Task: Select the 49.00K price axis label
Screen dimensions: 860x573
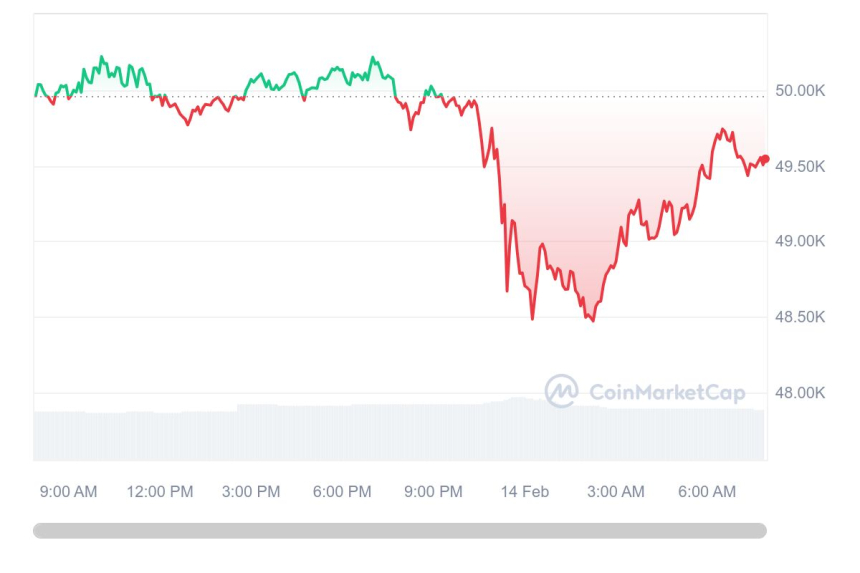Action: tap(800, 242)
